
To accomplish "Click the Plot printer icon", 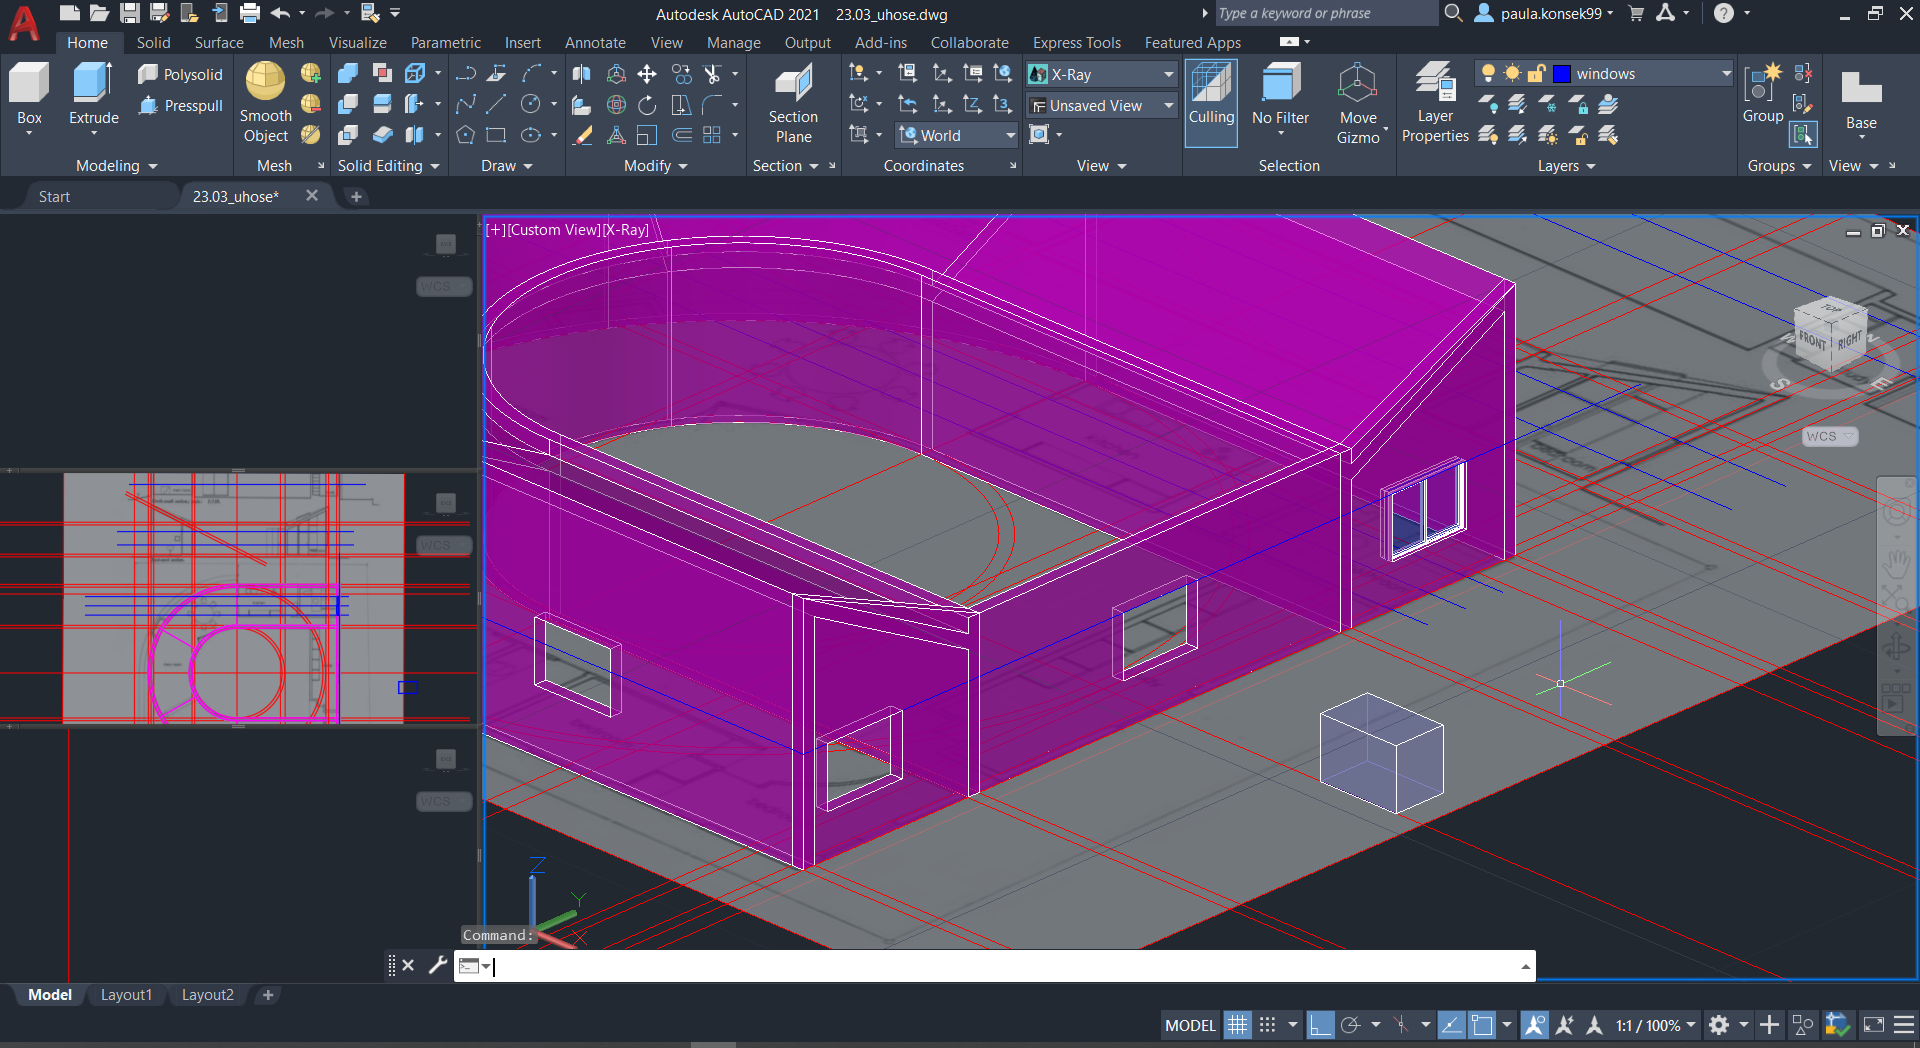I will pyautogui.click(x=250, y=13).
